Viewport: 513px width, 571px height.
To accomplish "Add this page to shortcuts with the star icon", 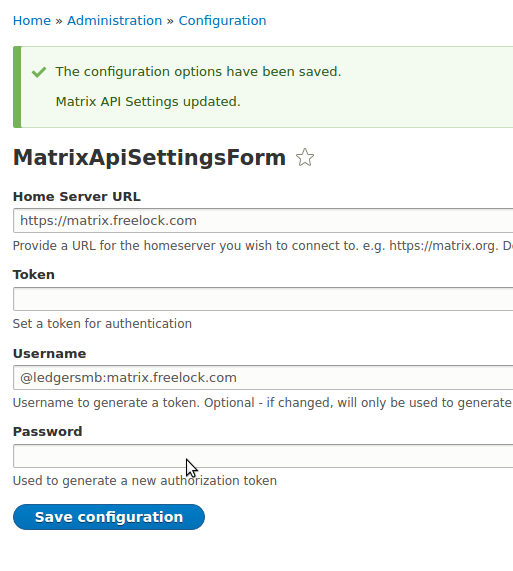I will coord(305,157).
